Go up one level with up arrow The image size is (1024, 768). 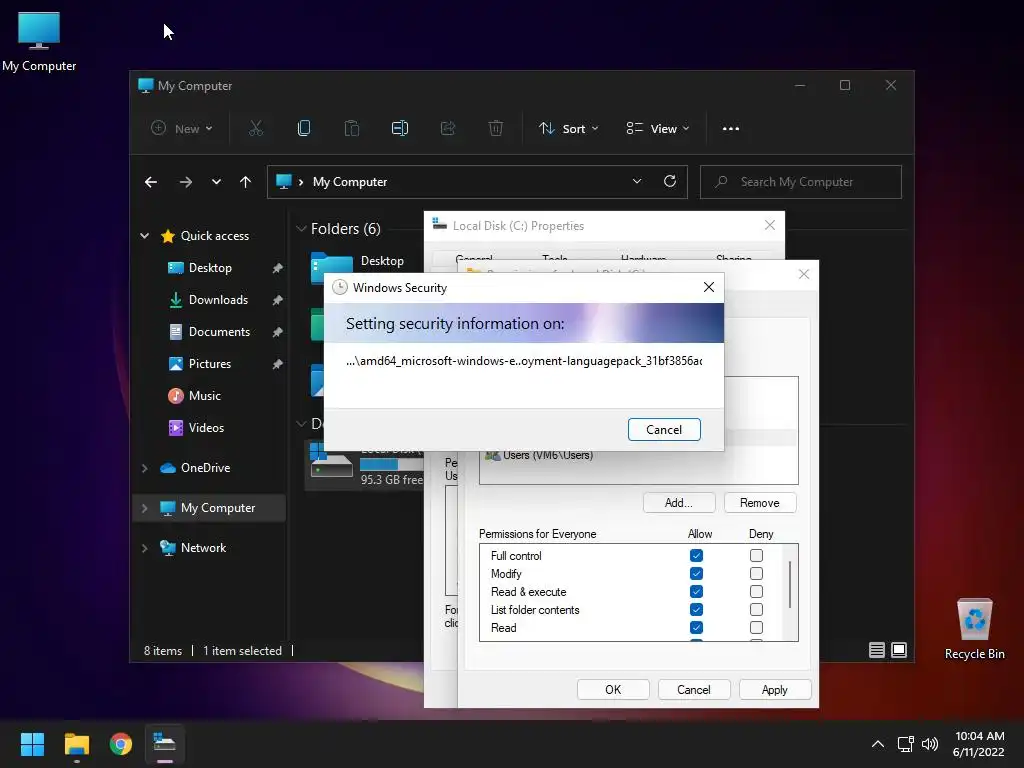(246, 182)
